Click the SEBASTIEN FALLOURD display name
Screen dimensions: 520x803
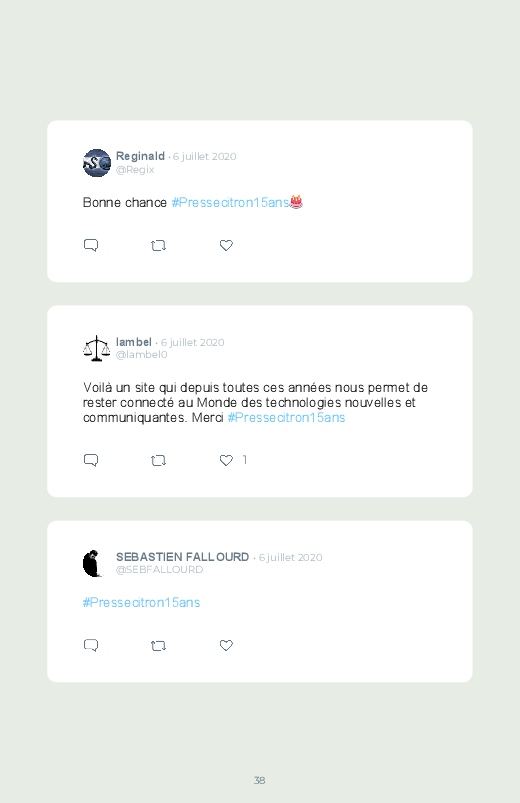(182, 557)
